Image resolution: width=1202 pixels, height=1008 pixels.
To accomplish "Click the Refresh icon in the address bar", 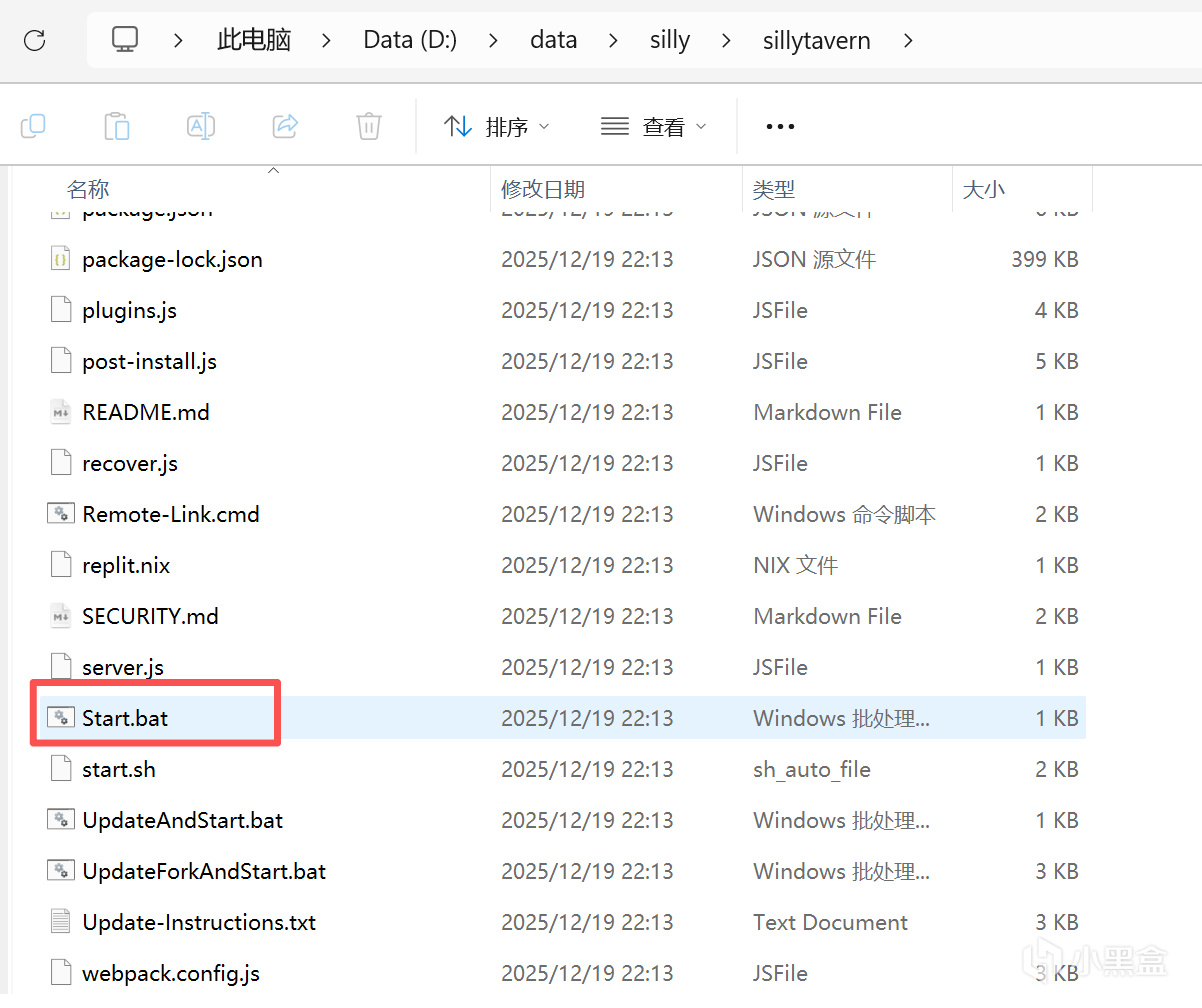I will coord(34,40).
